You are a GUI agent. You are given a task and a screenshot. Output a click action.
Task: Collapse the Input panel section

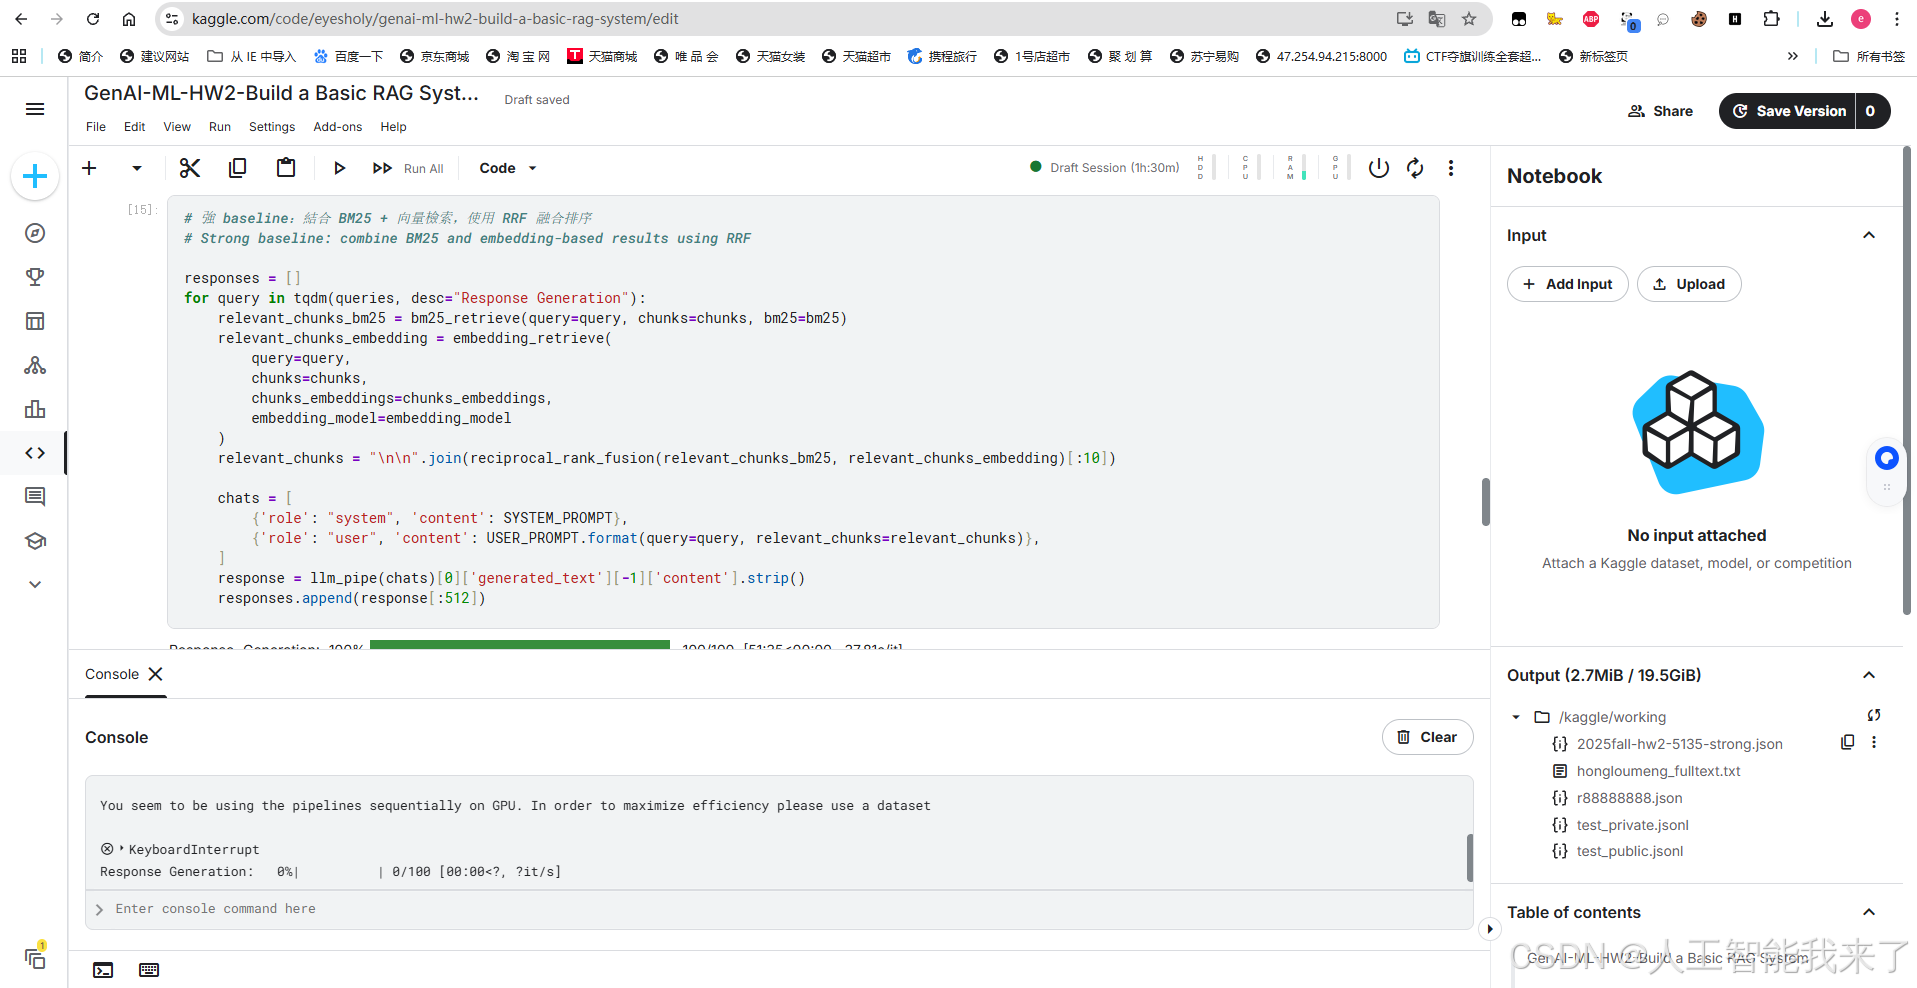1869,235
